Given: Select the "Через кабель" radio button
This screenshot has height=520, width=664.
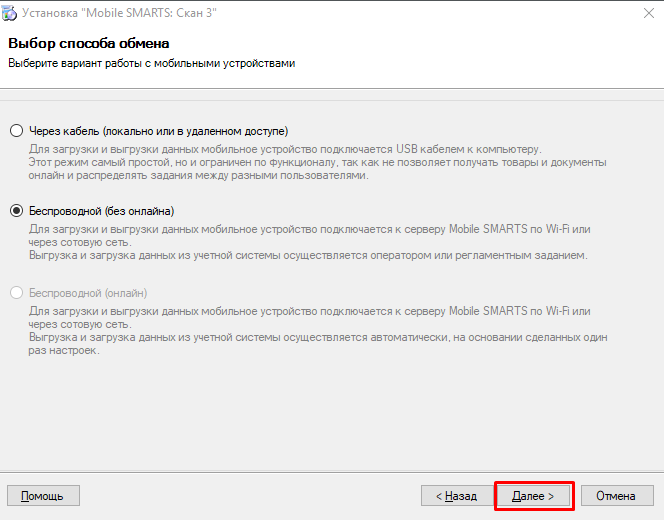Looking at the screenshot, I should pyautogui.click(x=17, y=131).
